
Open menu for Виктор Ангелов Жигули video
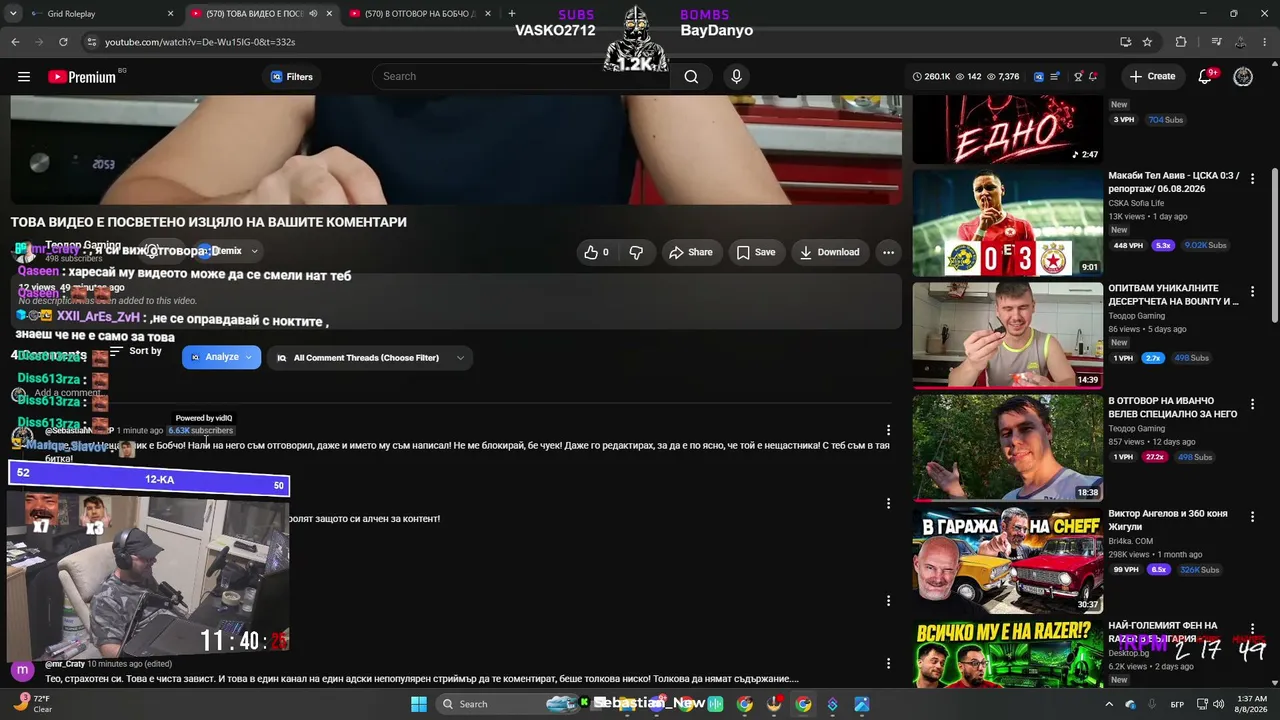[x=1252, y=517]
